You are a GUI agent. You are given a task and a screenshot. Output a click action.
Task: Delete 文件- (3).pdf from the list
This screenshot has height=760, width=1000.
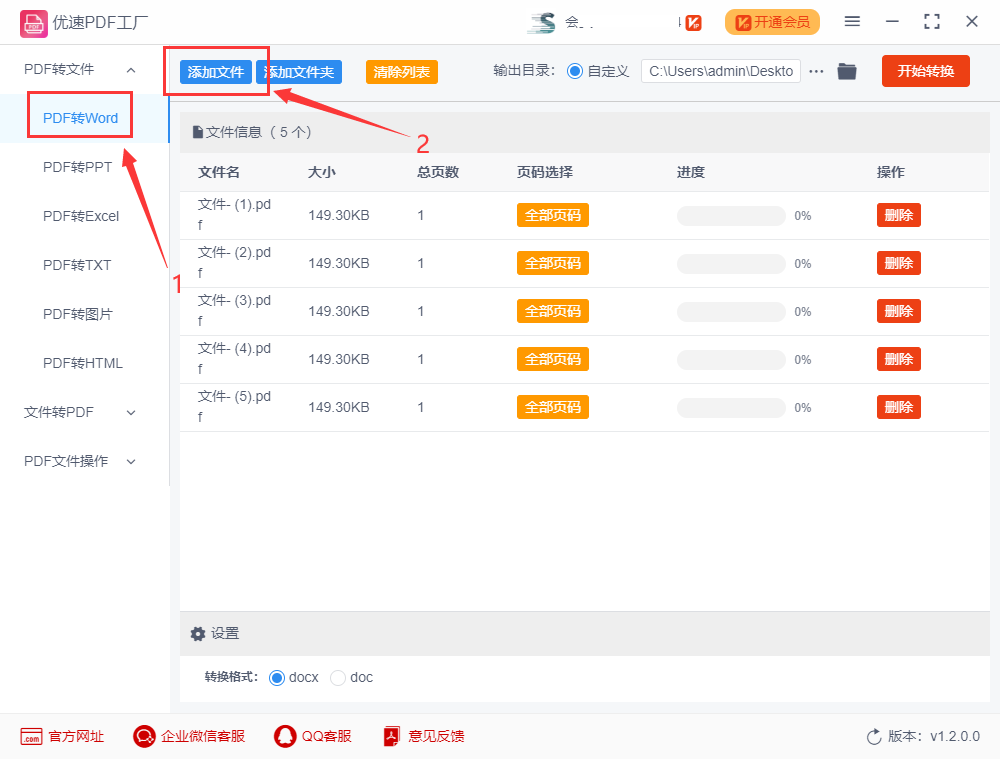pyautogui.click(x=899, y=311)
